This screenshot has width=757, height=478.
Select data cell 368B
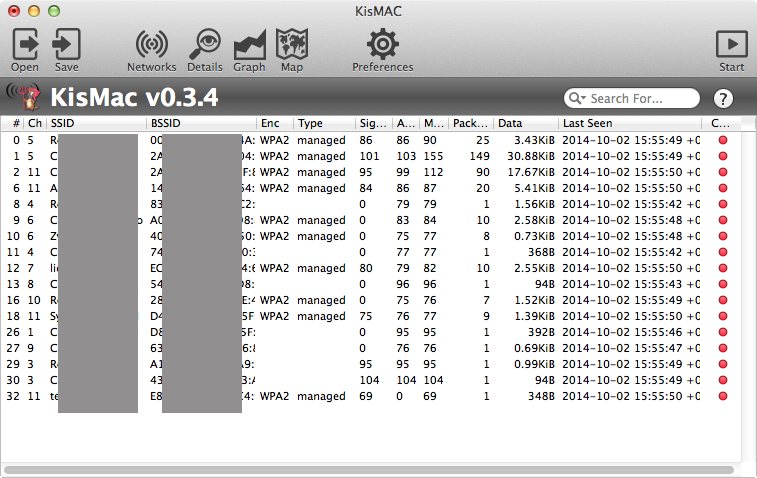(541, 252)
